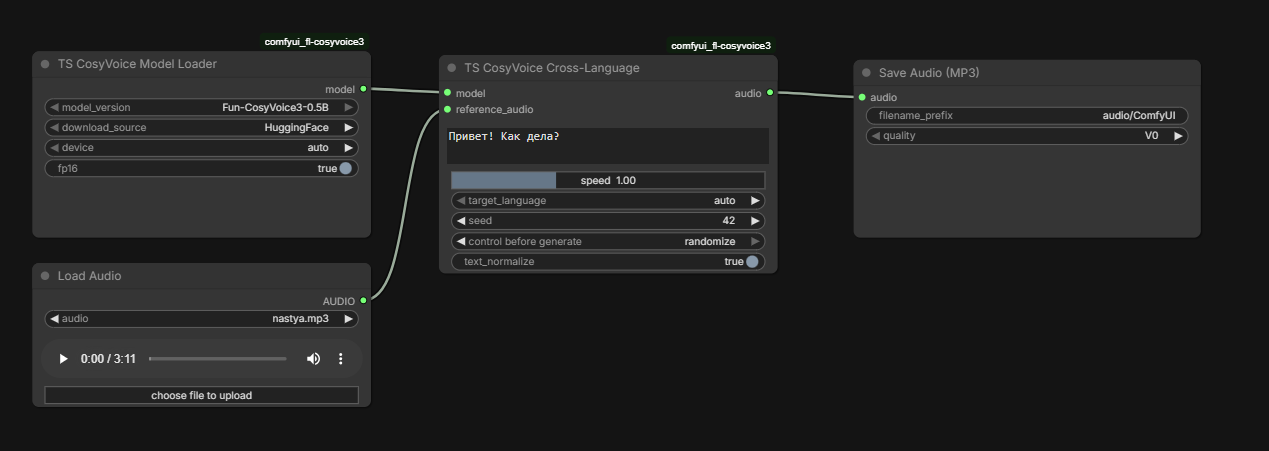Click the speed 1.00 slider
The width and height of the screenshot is (1269, 451).
tap(608, 180)
